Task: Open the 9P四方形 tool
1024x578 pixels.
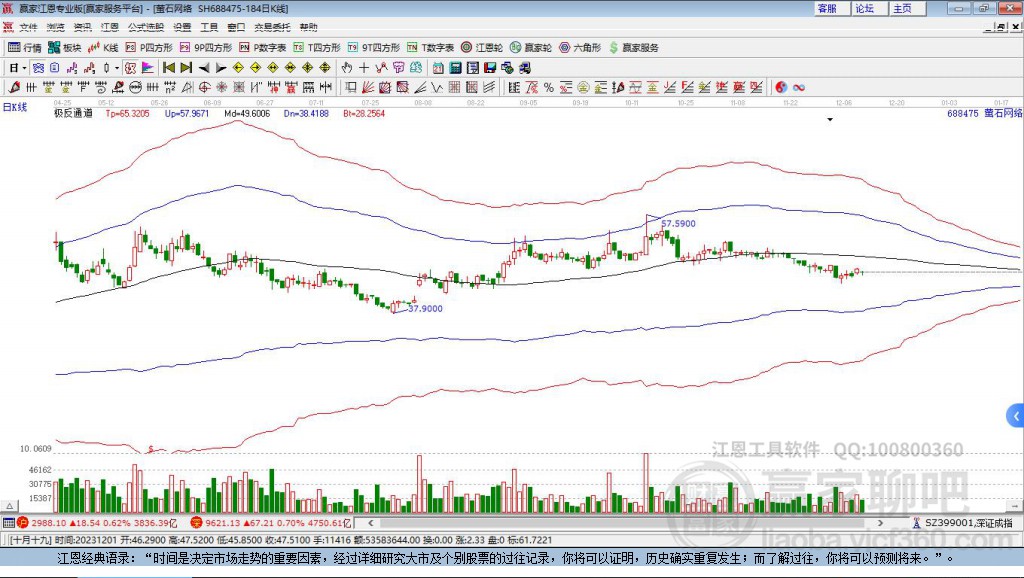Action: [x=206, y=48]
